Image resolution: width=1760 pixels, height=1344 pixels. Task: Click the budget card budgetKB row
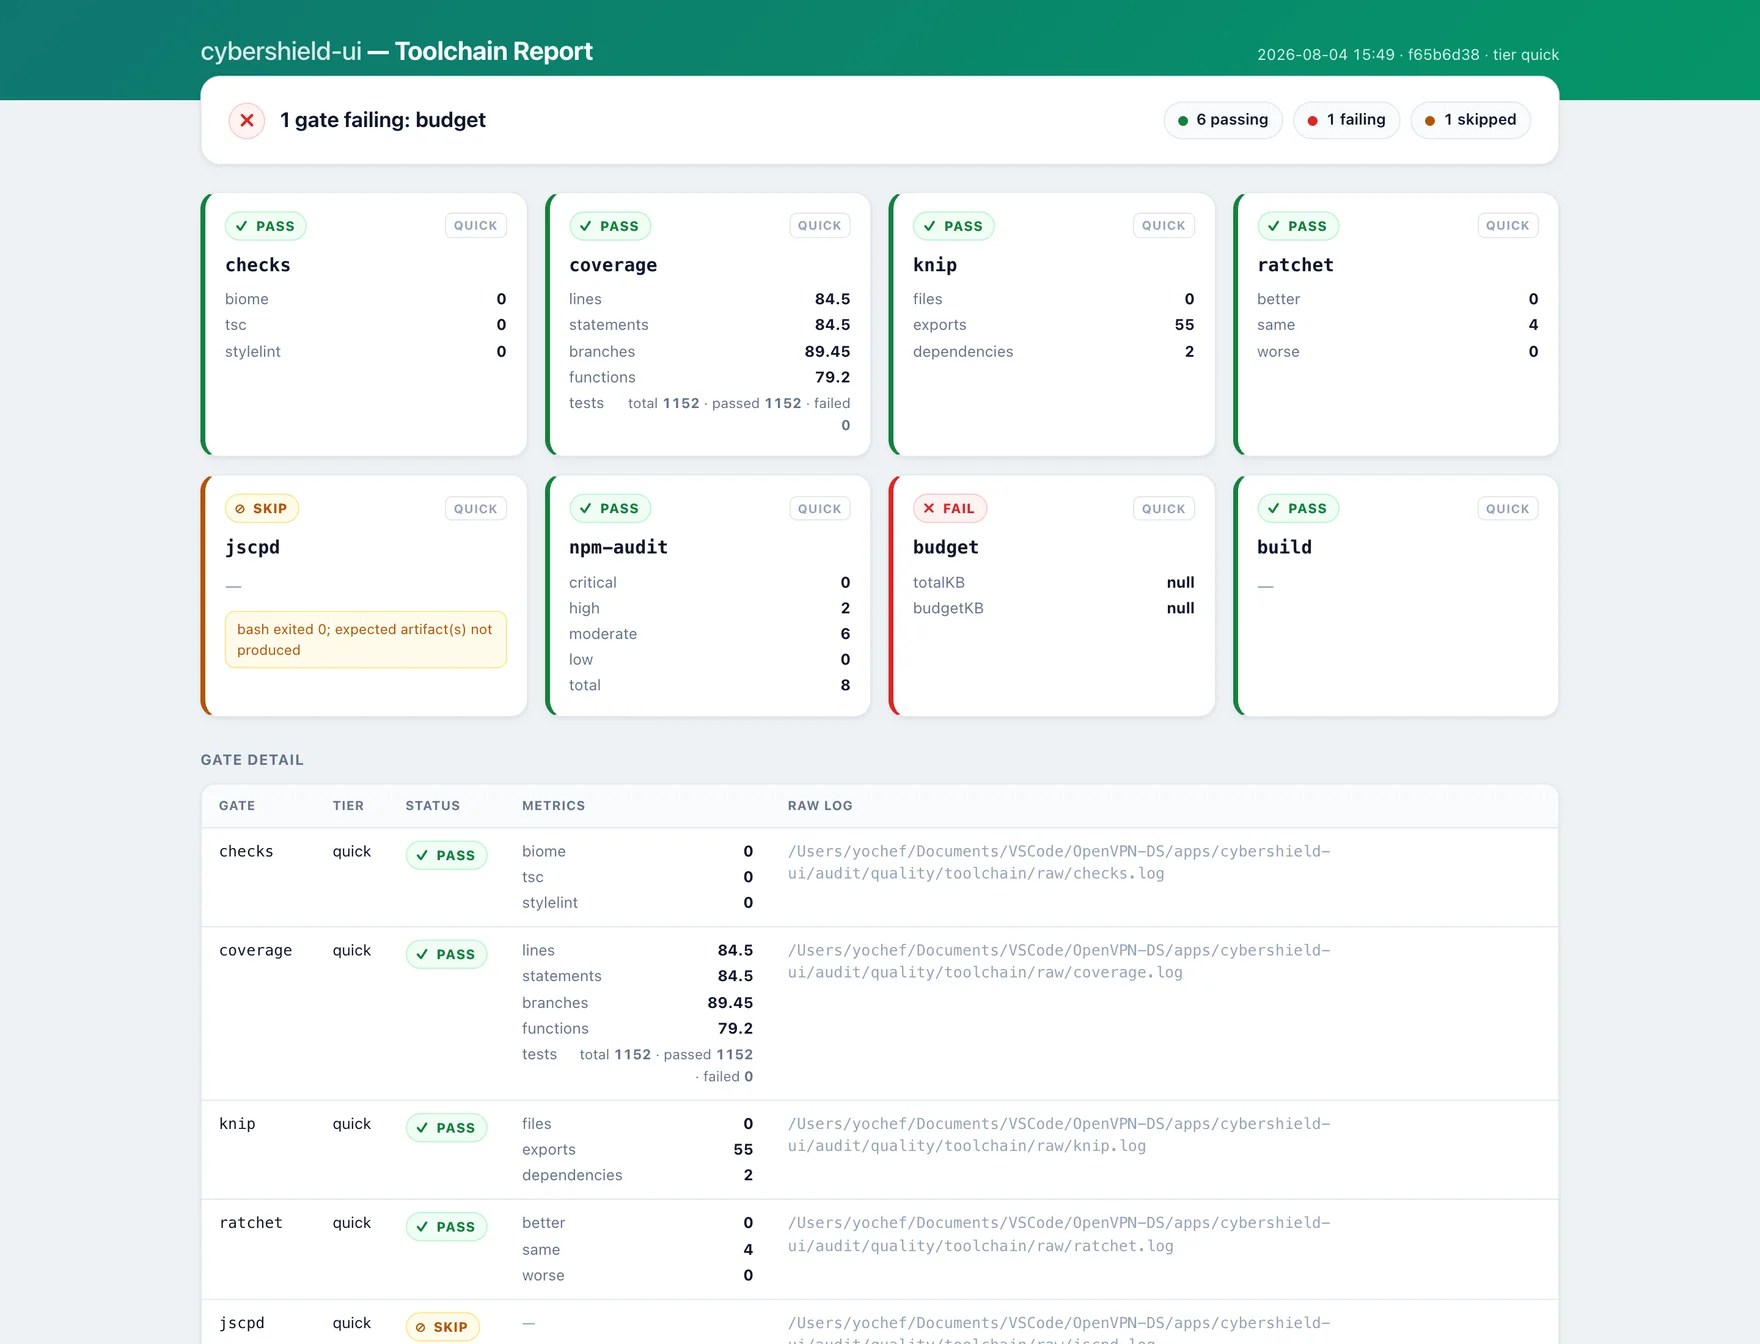[1054, 608]
